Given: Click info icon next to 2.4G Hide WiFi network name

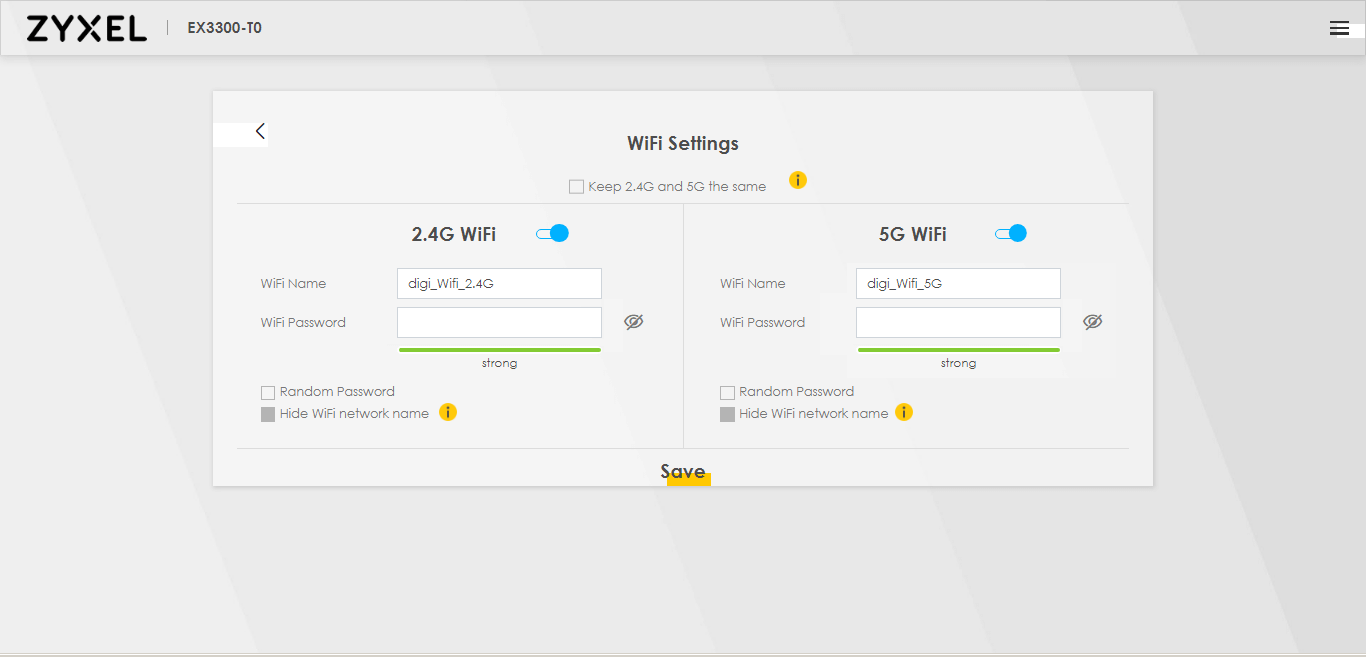Looking at the screenshot, I should point(448,413).
